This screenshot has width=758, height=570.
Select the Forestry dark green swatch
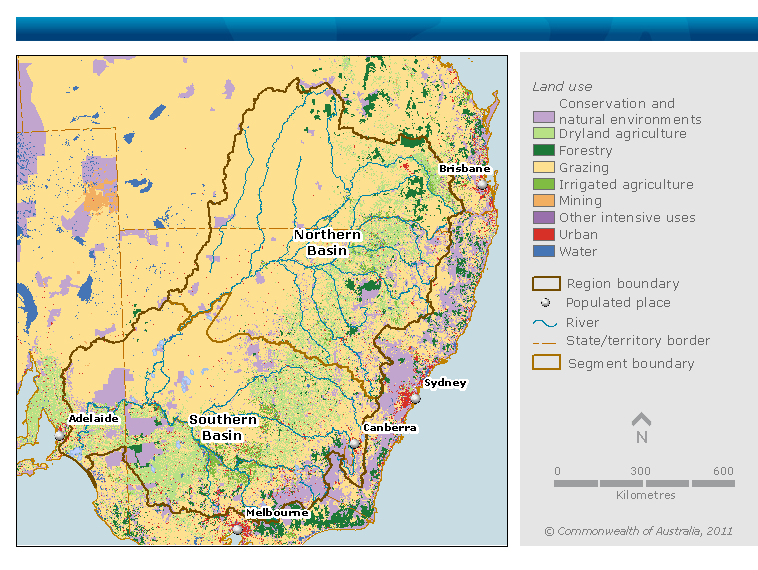pos(543,151)
